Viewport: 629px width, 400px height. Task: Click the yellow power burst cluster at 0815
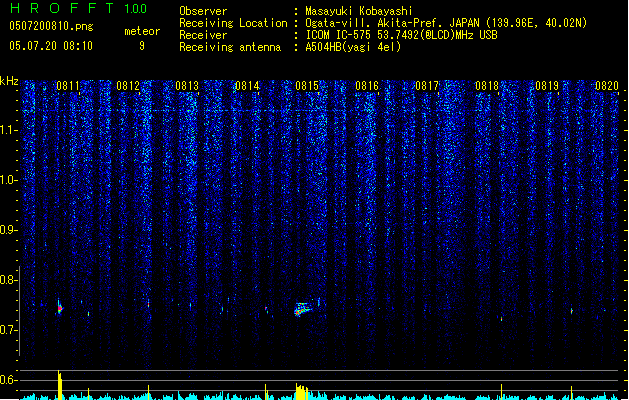point(302,392)
